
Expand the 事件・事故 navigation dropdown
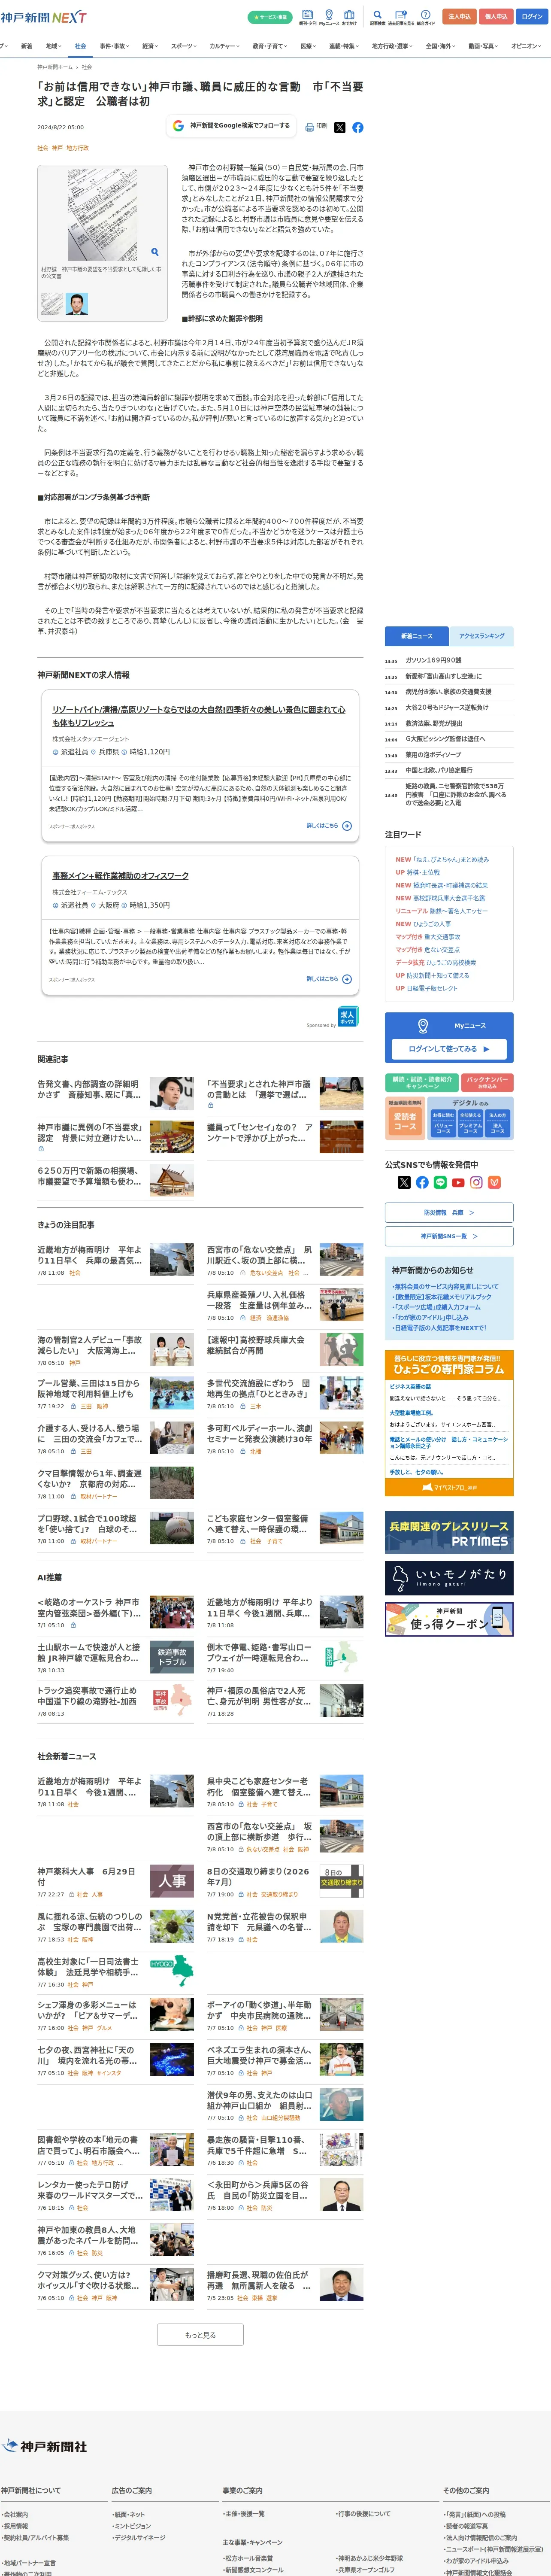click(x=114, y=46)
